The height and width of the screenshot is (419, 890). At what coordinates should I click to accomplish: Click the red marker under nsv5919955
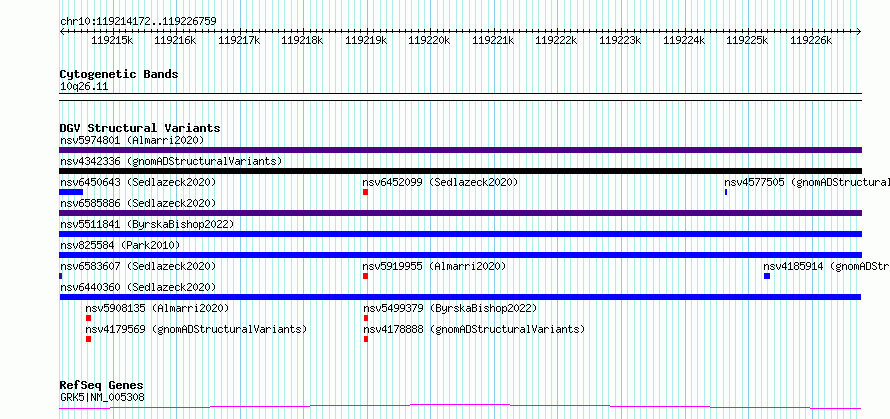pos(366,276)
